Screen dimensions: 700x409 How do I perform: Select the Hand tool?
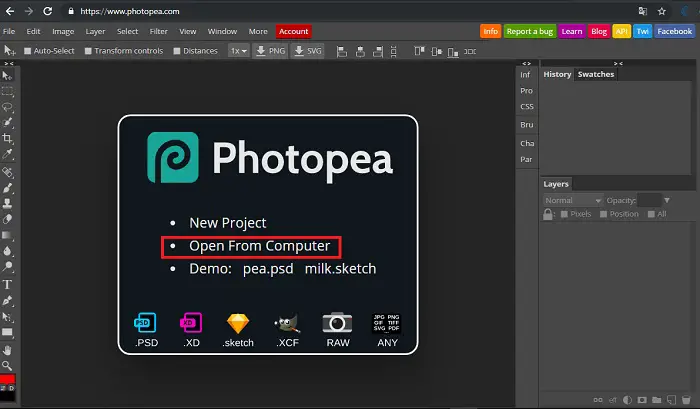click(x=8, y=350)
